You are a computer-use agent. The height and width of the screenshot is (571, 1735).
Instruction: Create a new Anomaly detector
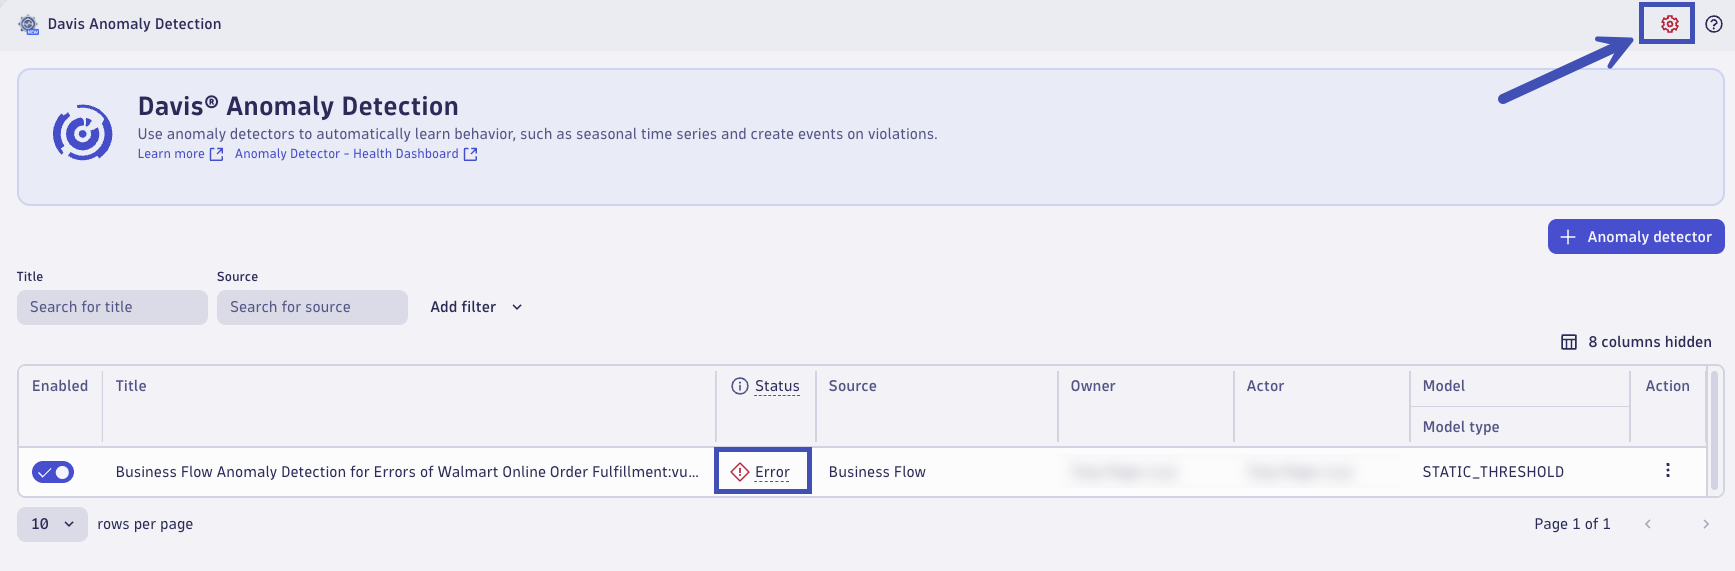click(x=1636, y=237)
